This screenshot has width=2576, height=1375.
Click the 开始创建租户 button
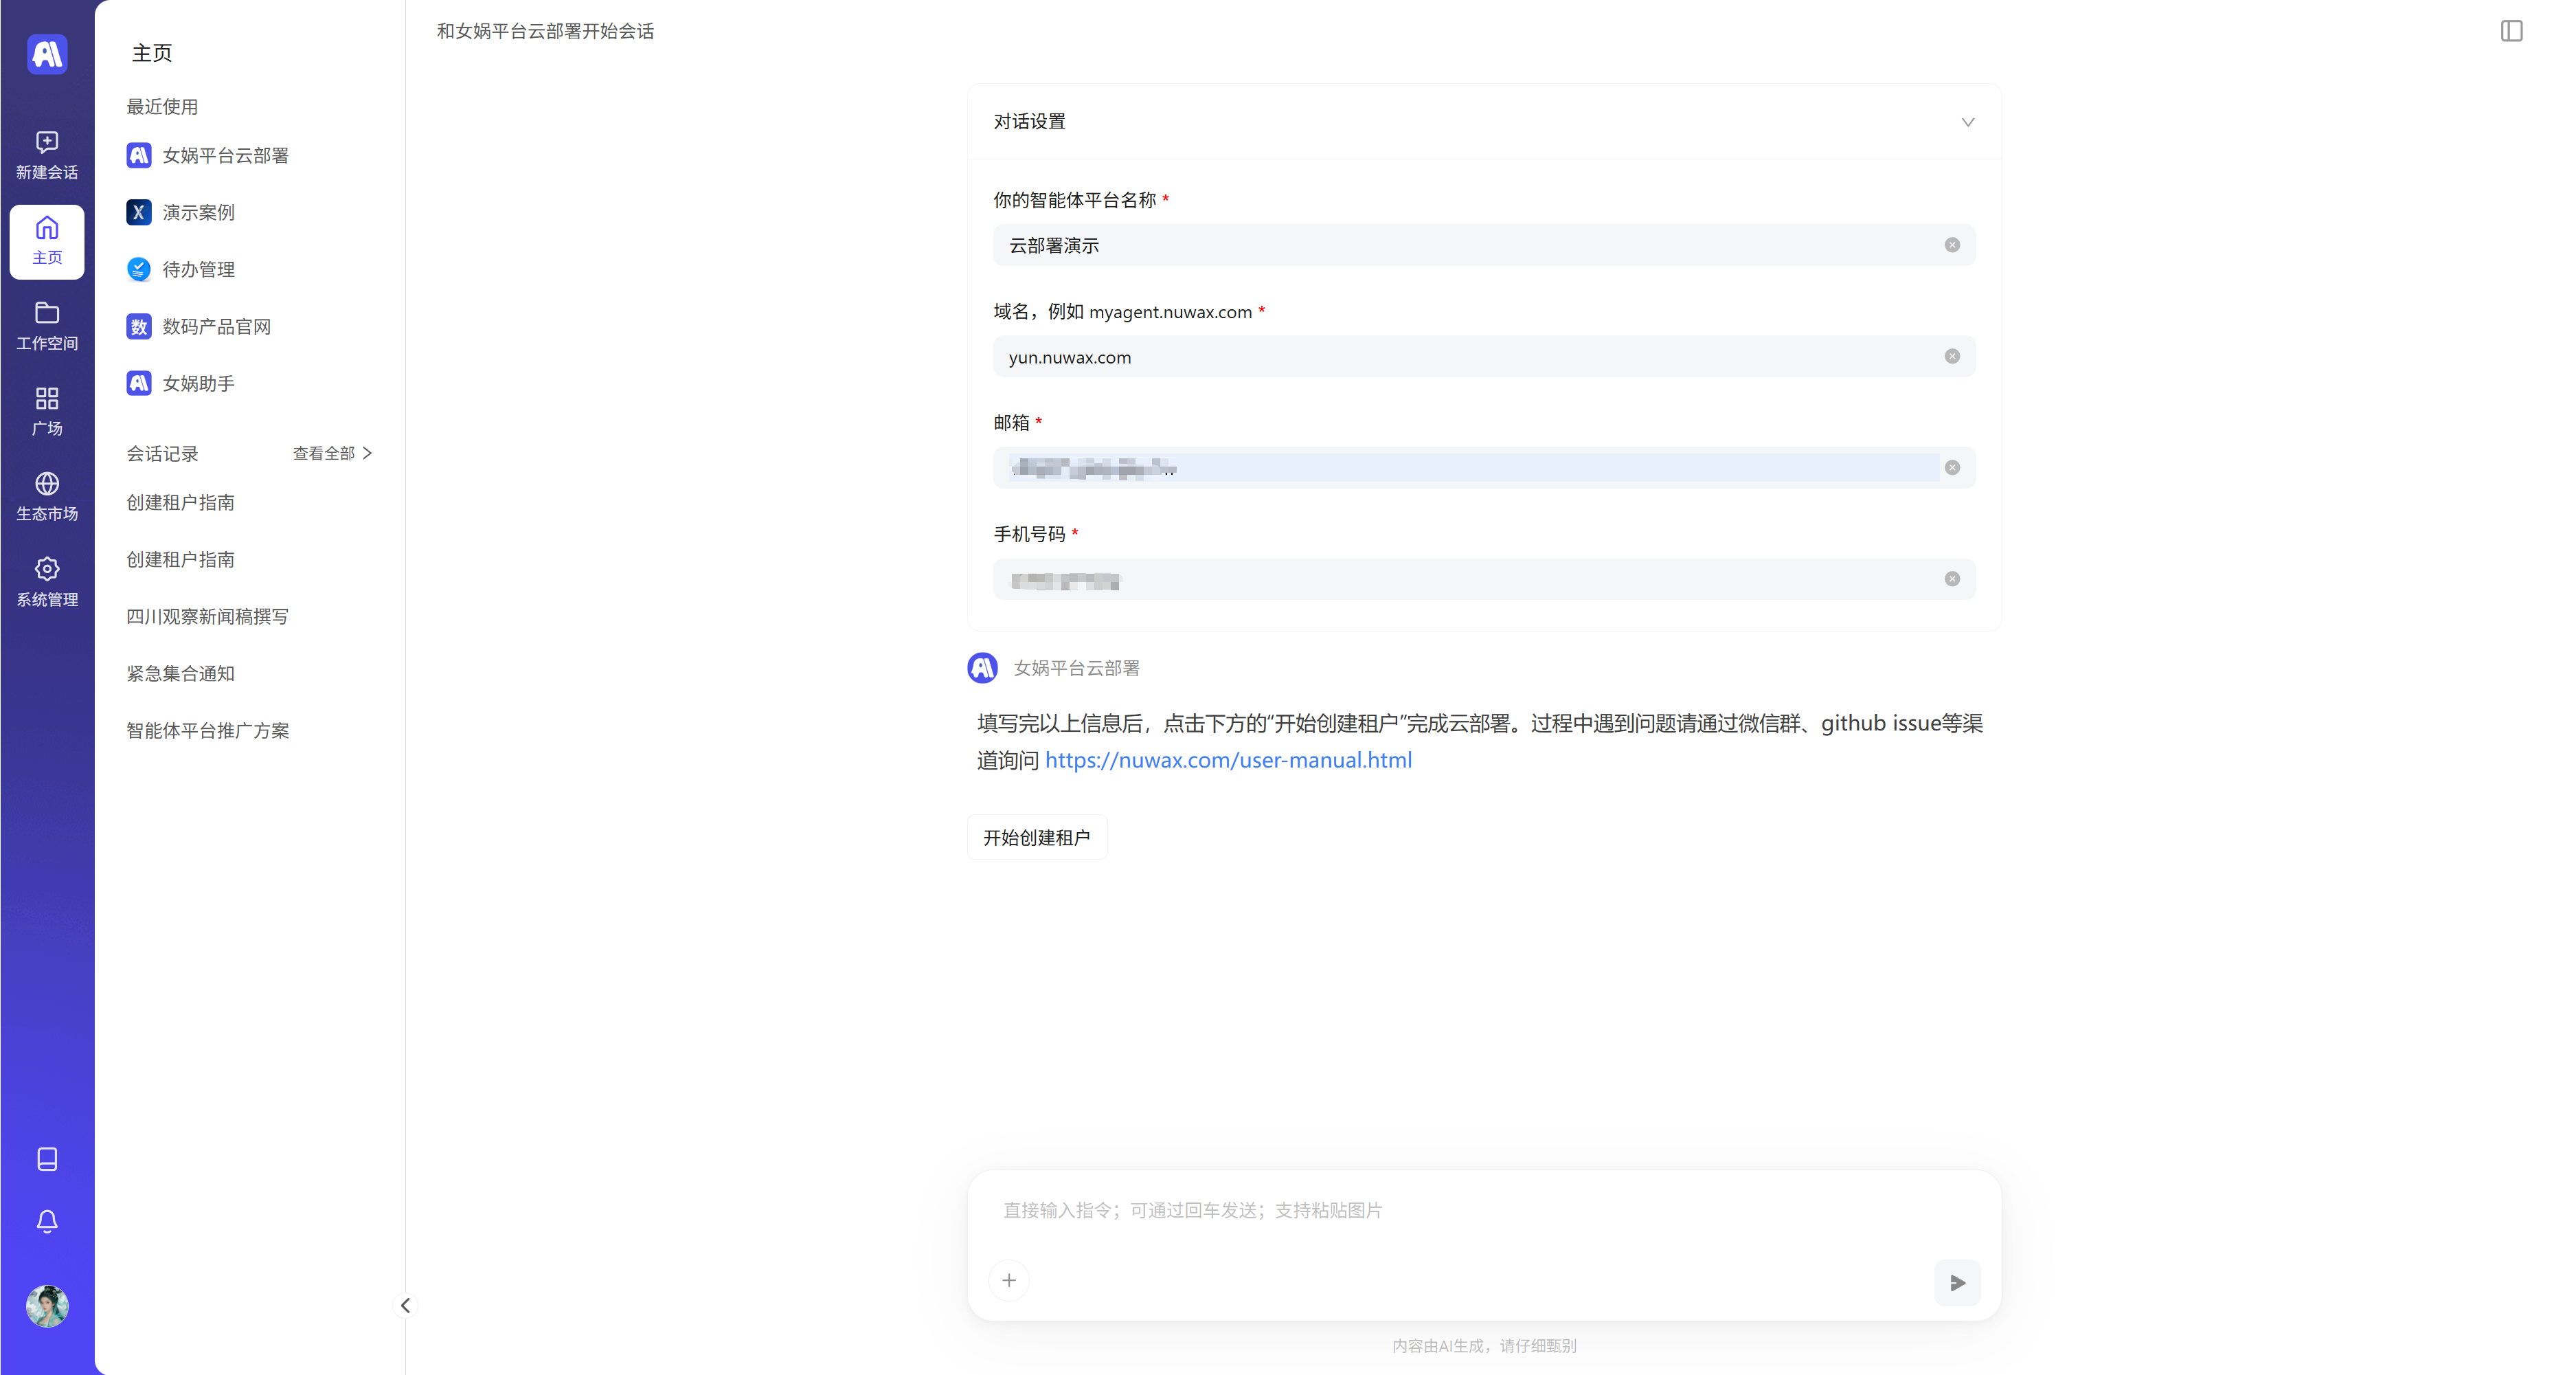pos(1036,837)
